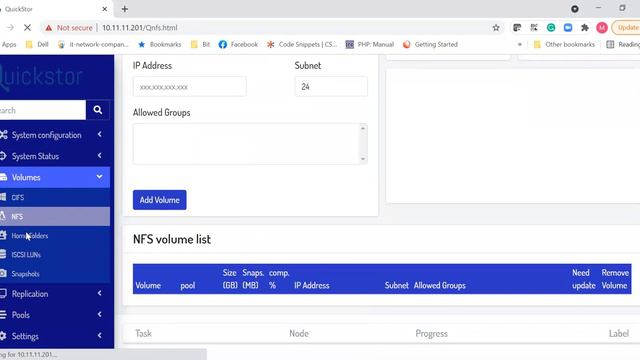
Task: Expand the Pools menu chevron
Action: pos(100,314)
